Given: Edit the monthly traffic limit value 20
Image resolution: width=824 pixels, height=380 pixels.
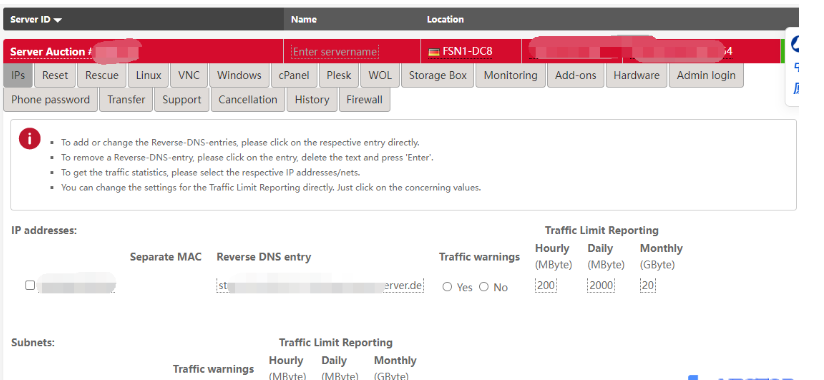Looking at the screenshot, I should [x=648, y=285].
